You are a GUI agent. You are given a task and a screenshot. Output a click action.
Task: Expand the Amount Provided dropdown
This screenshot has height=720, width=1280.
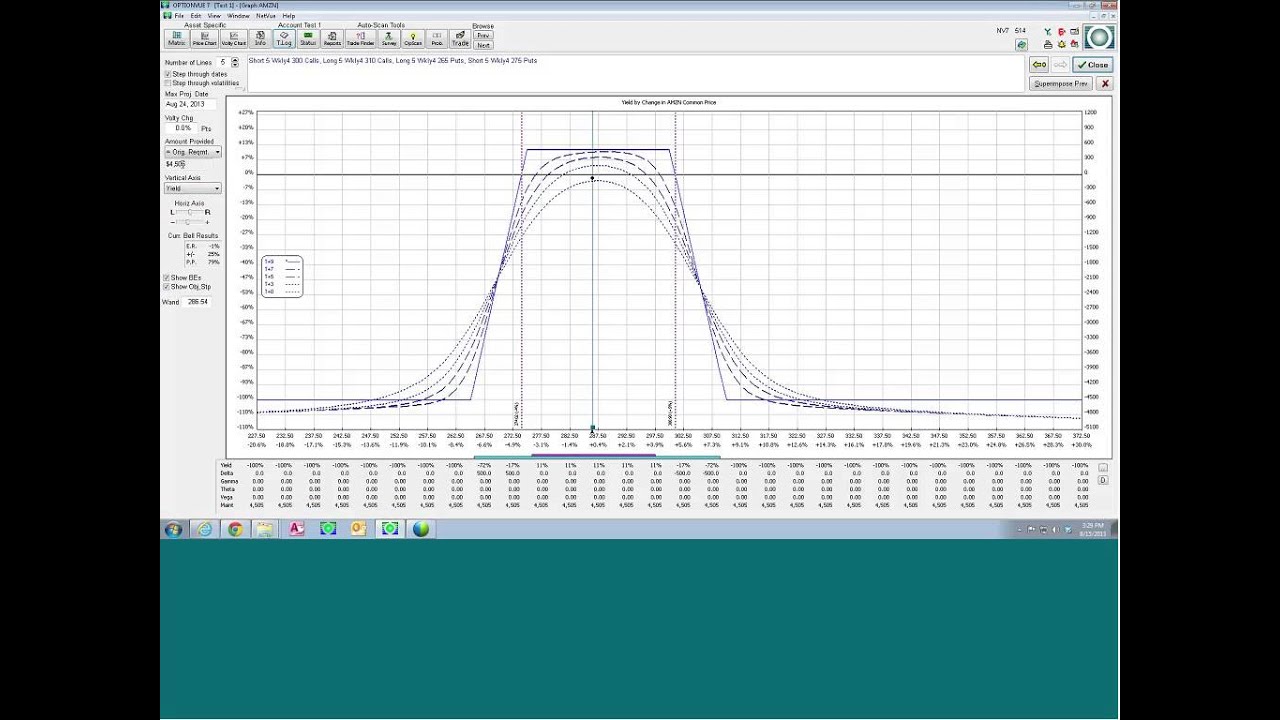(x=217, y=152)
